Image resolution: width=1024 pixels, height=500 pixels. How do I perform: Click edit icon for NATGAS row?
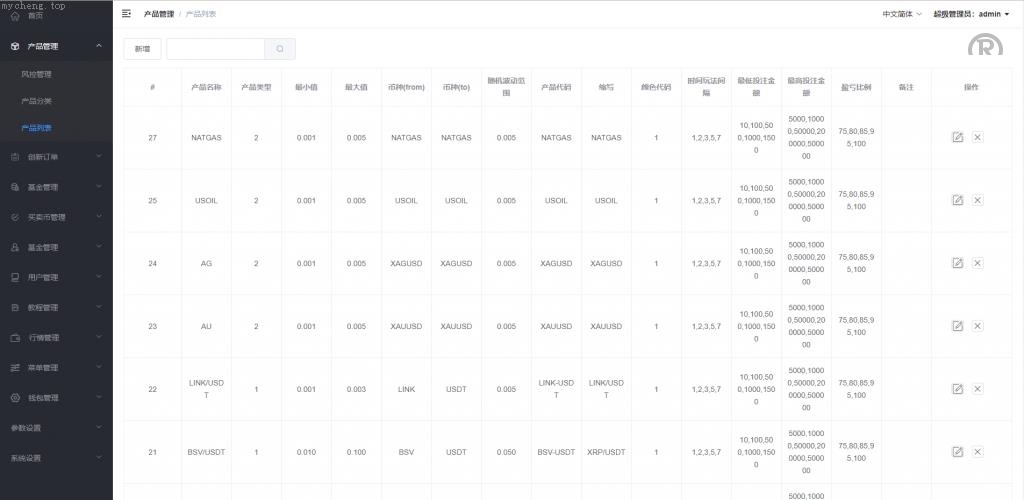[957, 137]
